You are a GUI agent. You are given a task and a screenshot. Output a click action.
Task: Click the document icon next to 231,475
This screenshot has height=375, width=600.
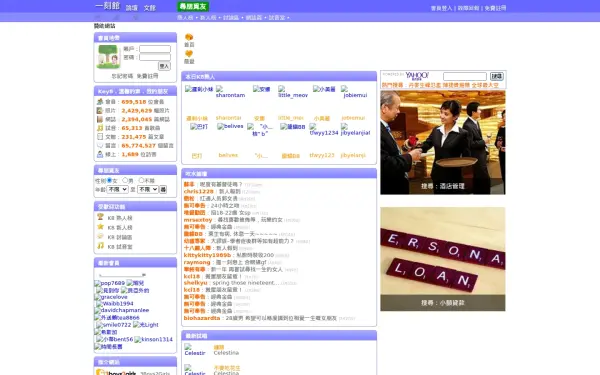point(100,137)
